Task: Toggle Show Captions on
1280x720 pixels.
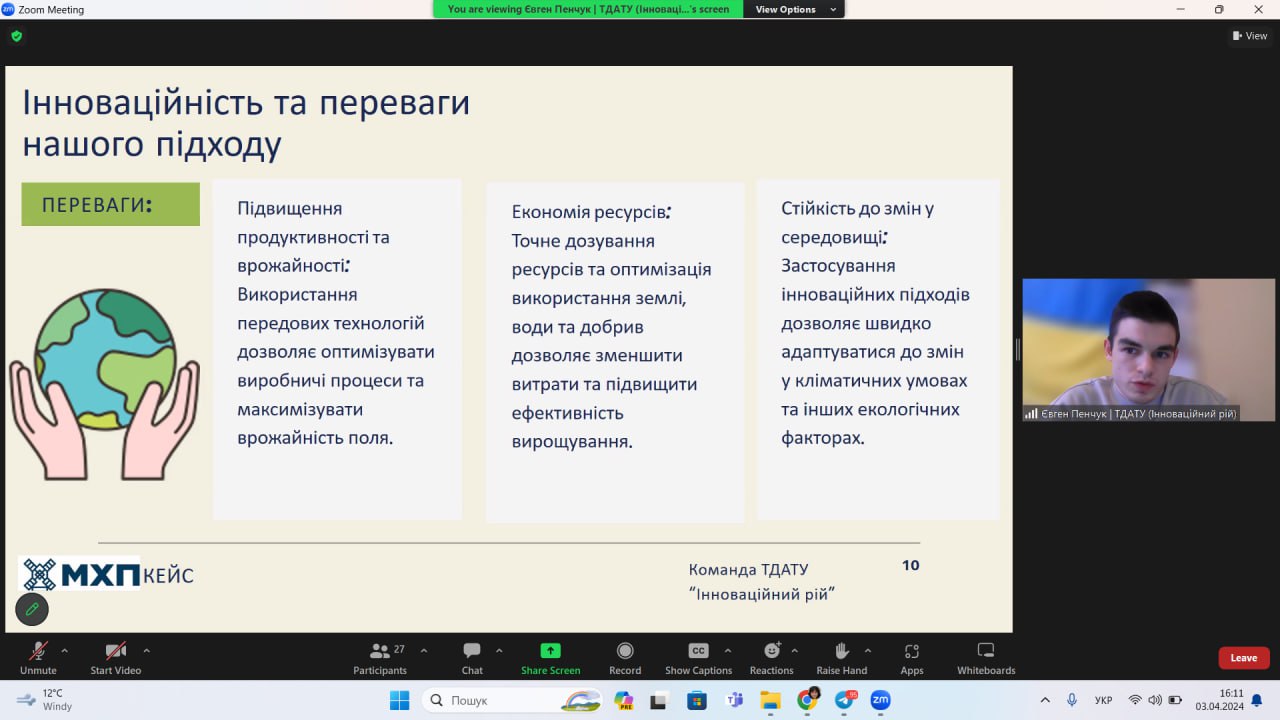Action: tap(698, 651)
